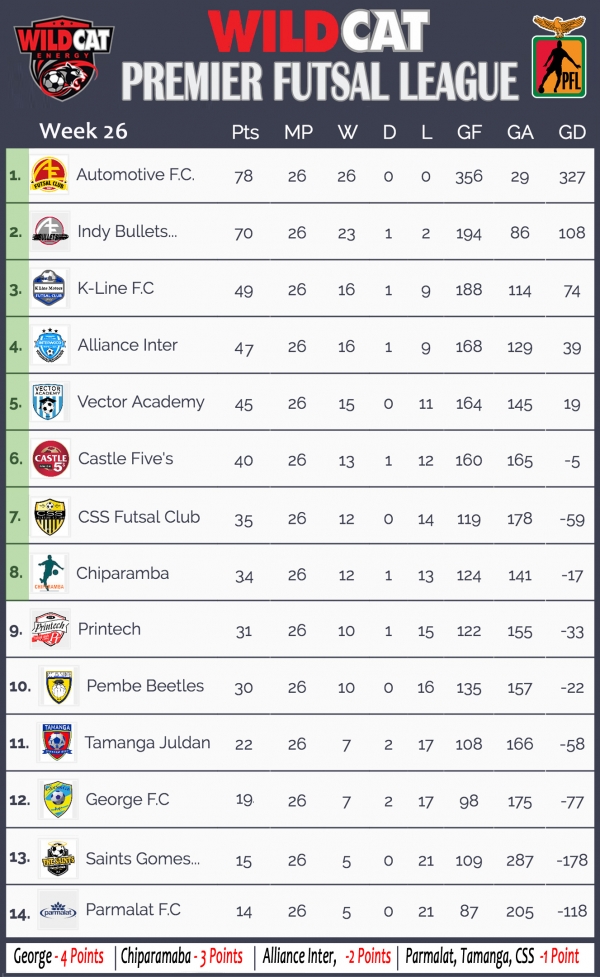
Task: Click the GD column header
Action: pyautogui.click(x=571, y=132)
